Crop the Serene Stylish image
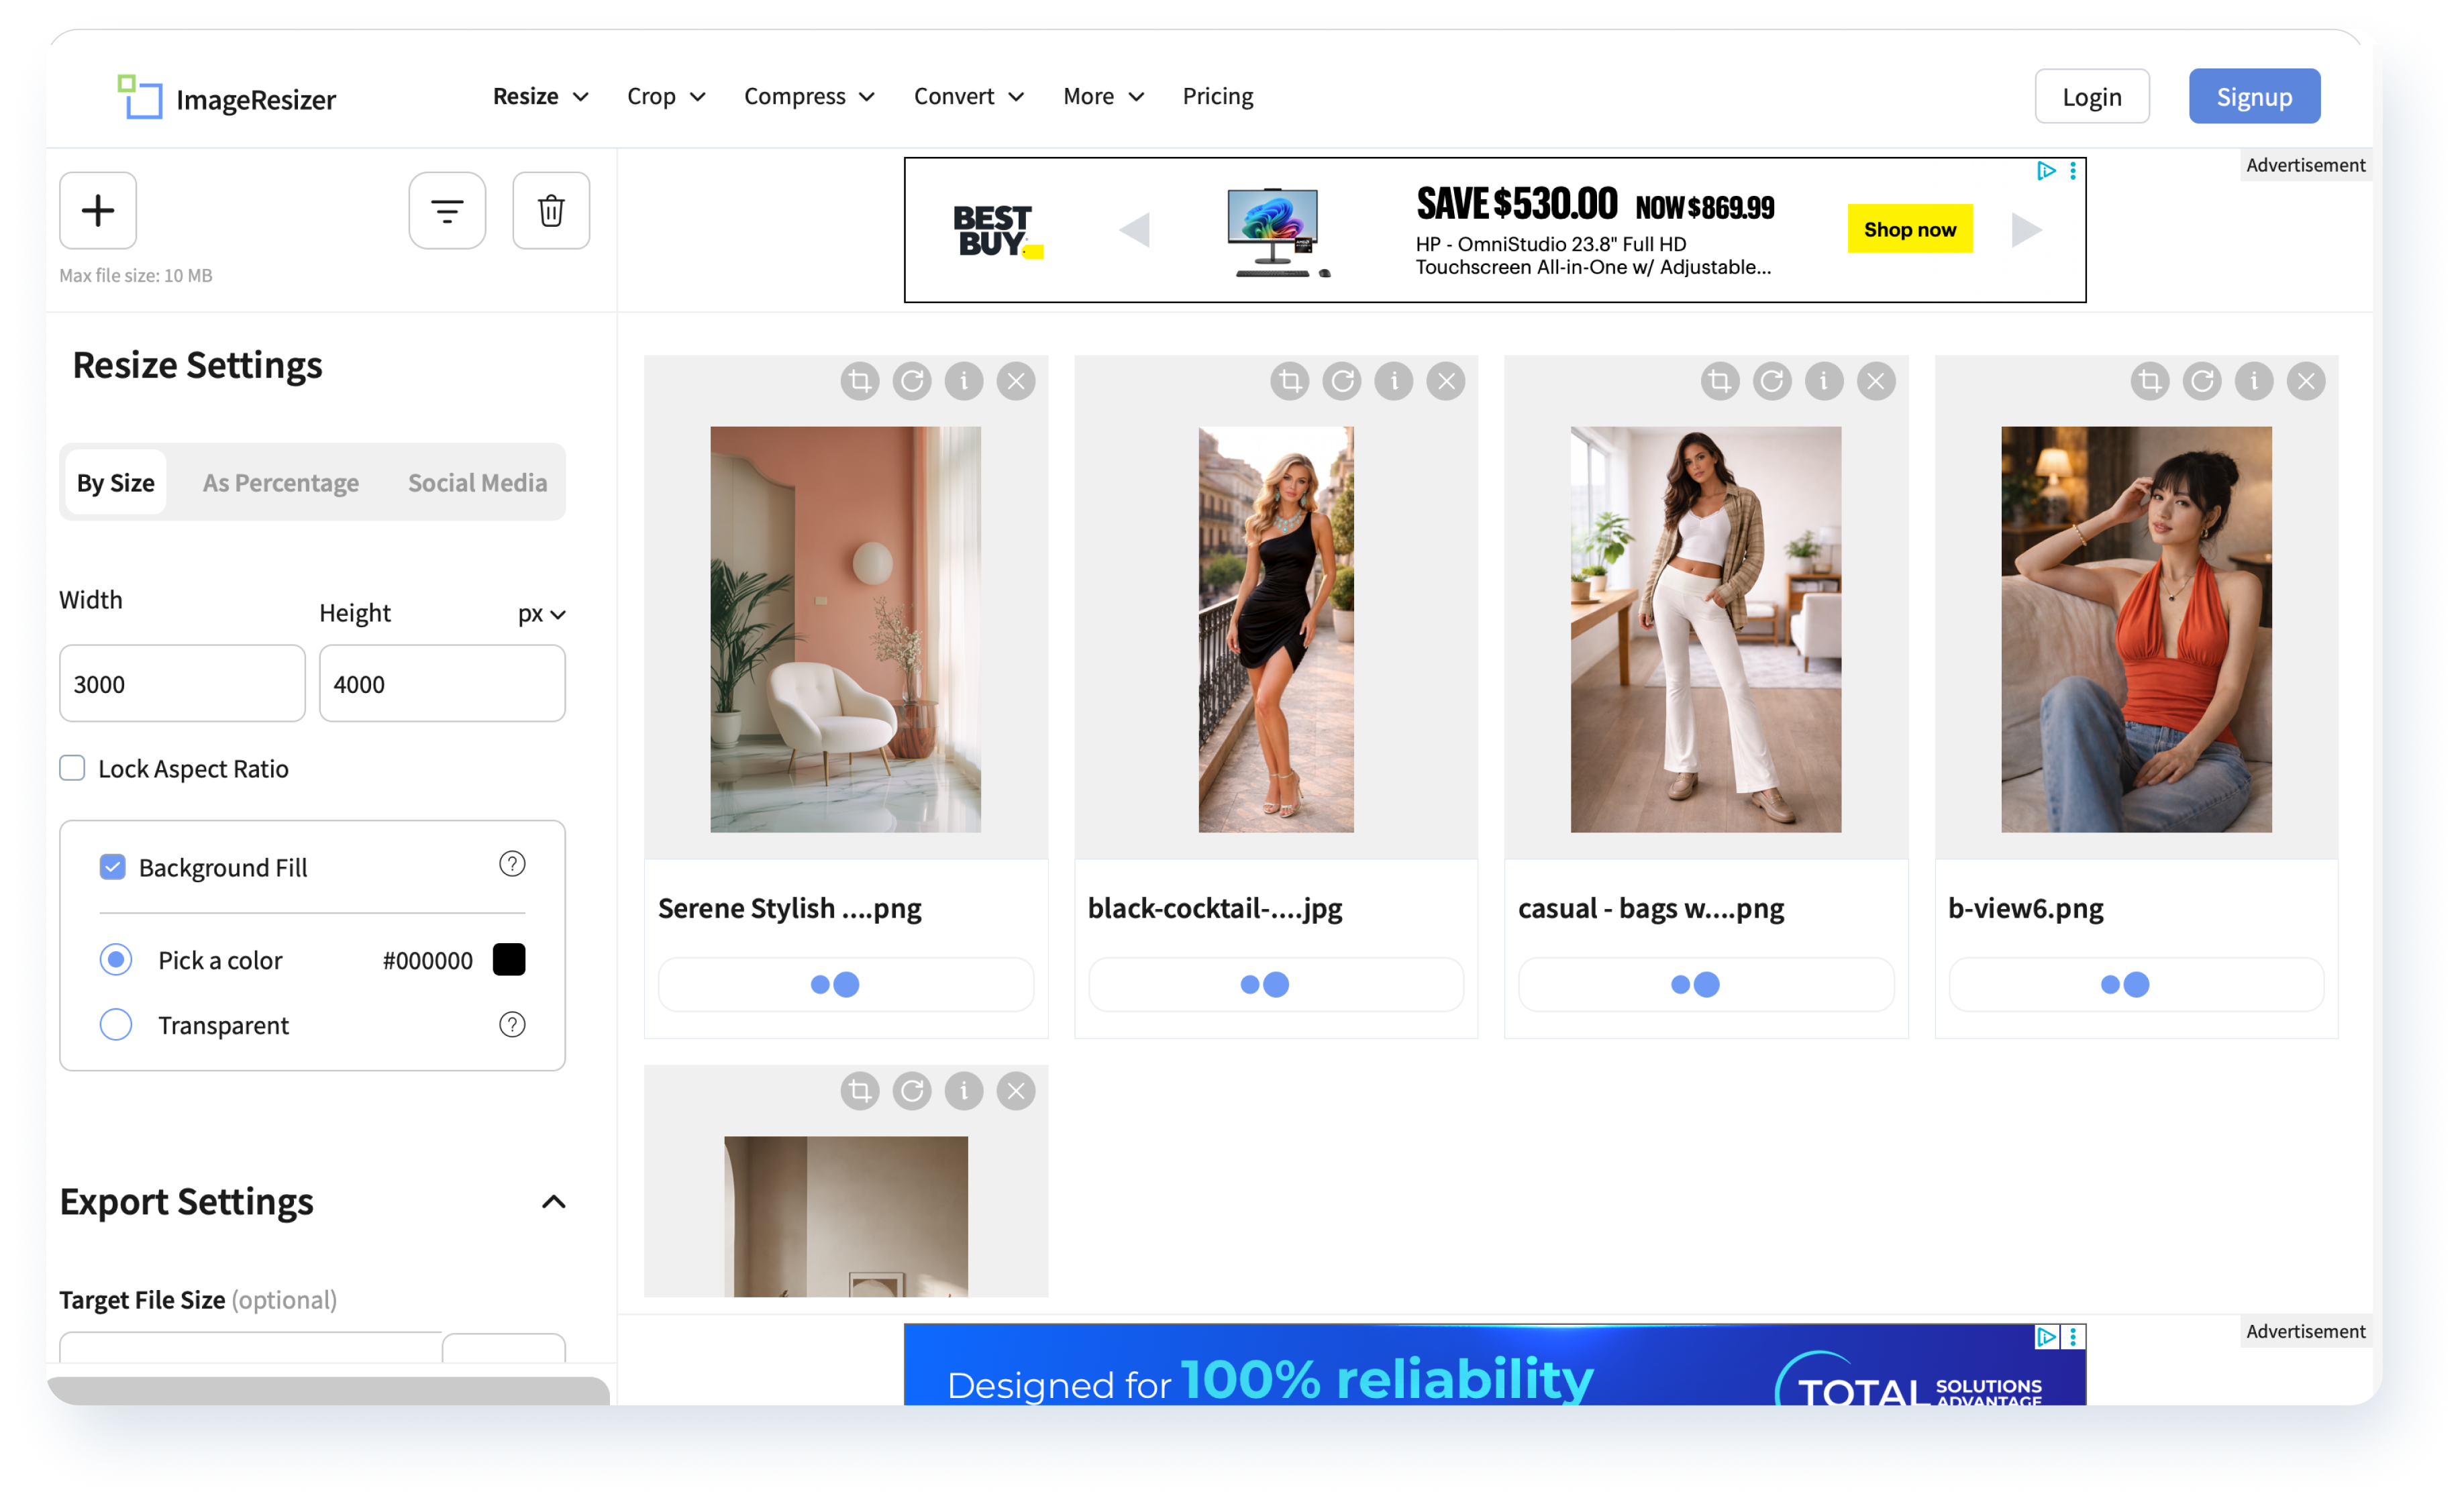The height and width of the screenshot is (1504, 2464). (x=860, y=381)
